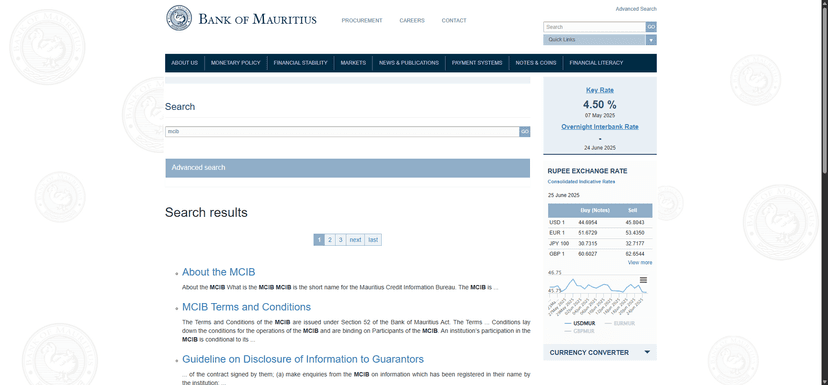Toggle the GBPMUR chart series legend
Screen dimensions: 828x385
pyautogui.click(x=580, y=331)
